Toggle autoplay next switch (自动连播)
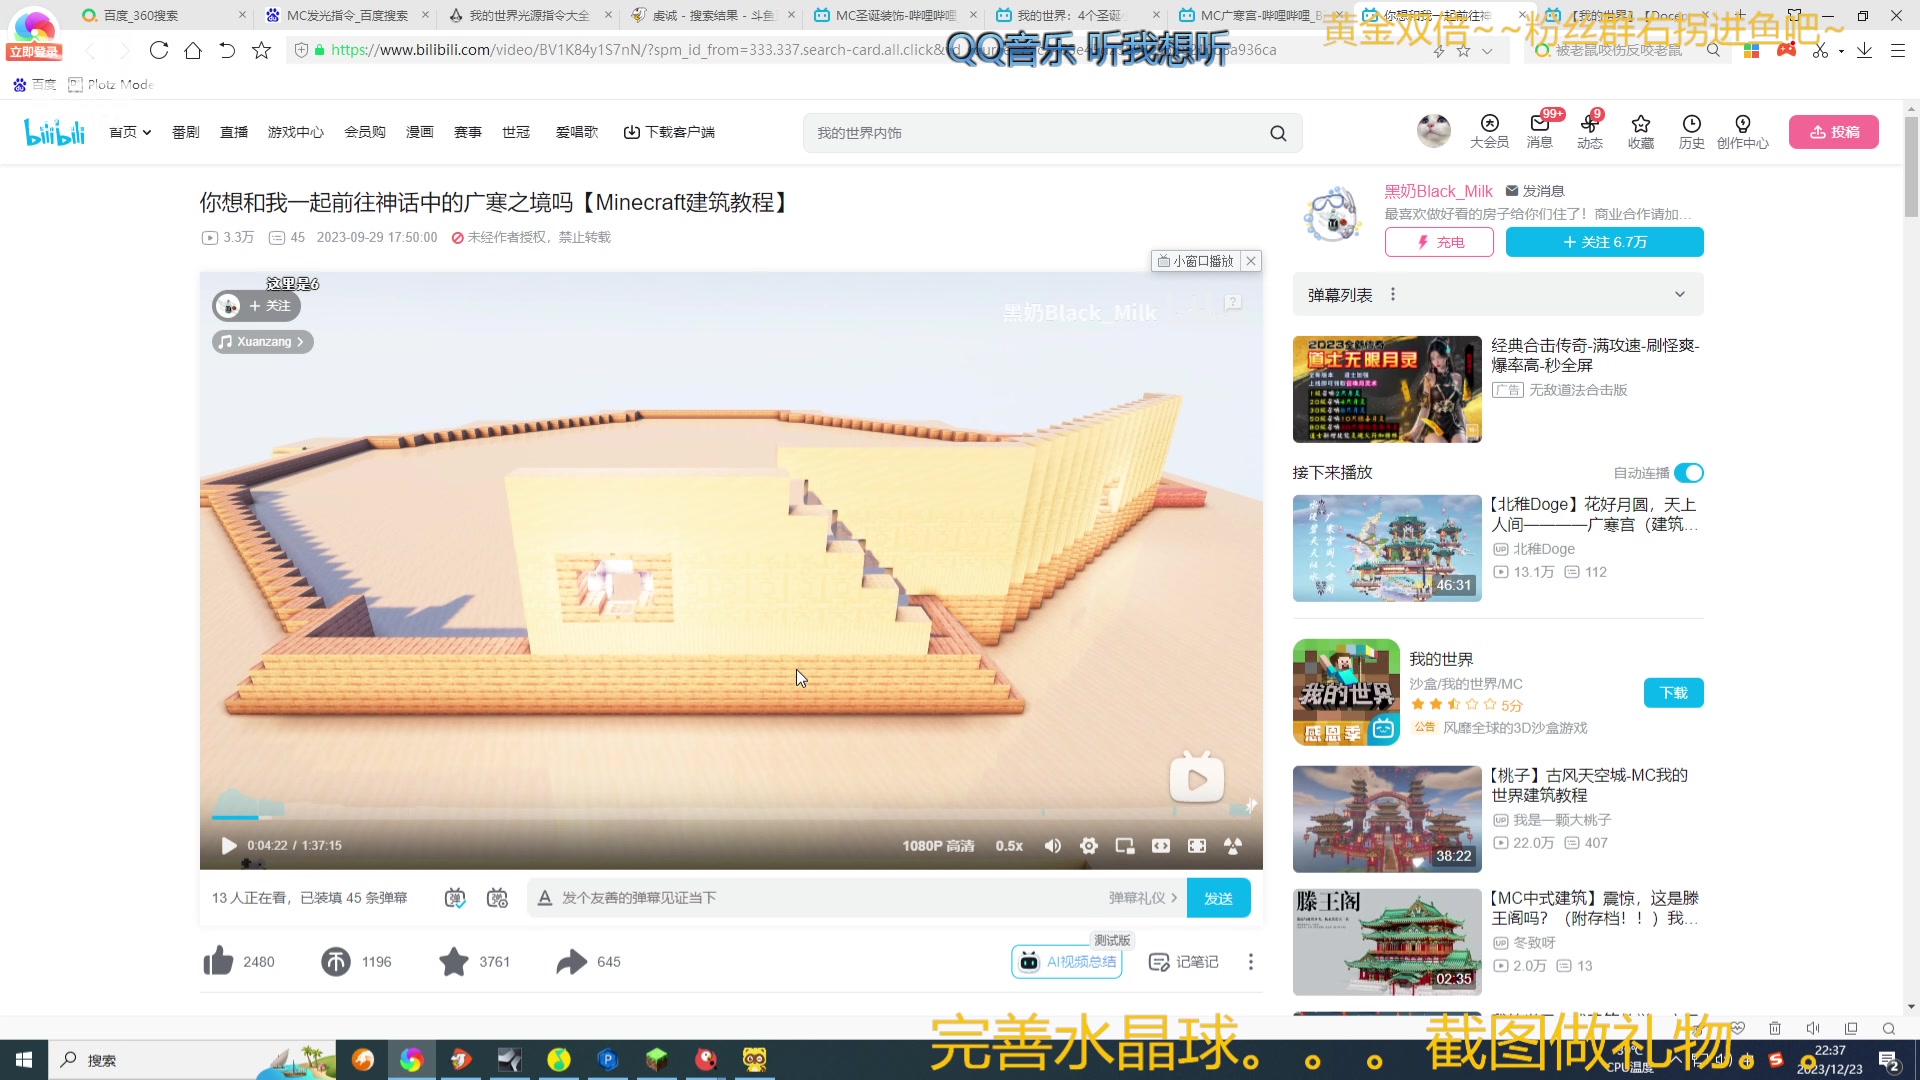 [x=1688, y=473]
